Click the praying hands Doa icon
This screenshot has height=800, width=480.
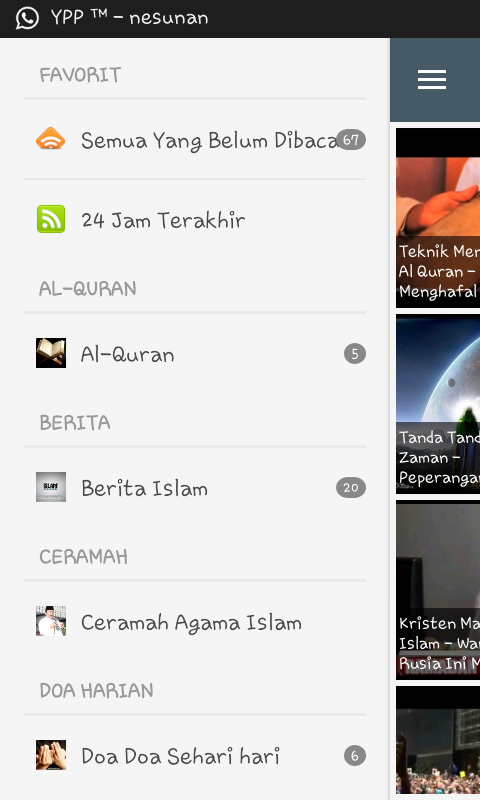point(50,755)
